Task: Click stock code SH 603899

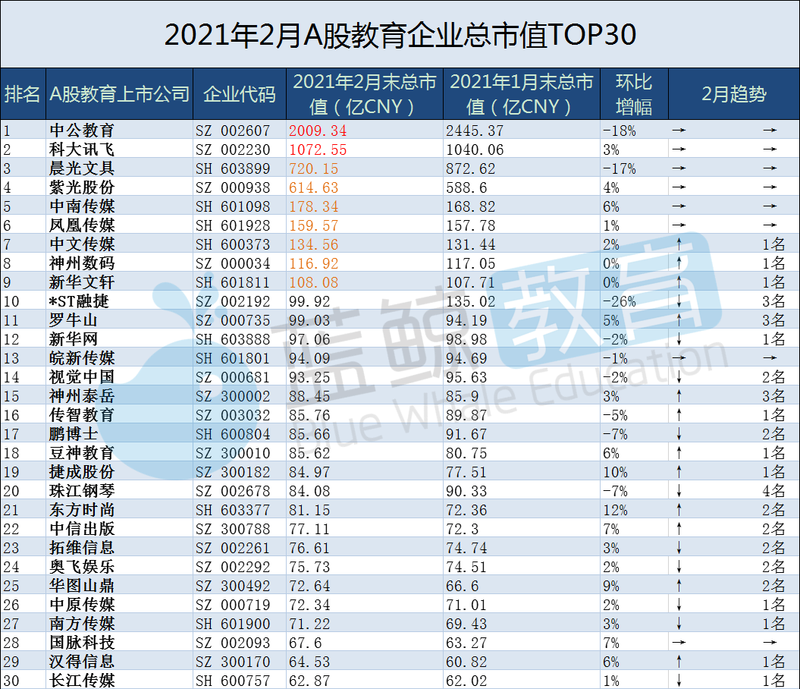Action: tap(233, 168)
